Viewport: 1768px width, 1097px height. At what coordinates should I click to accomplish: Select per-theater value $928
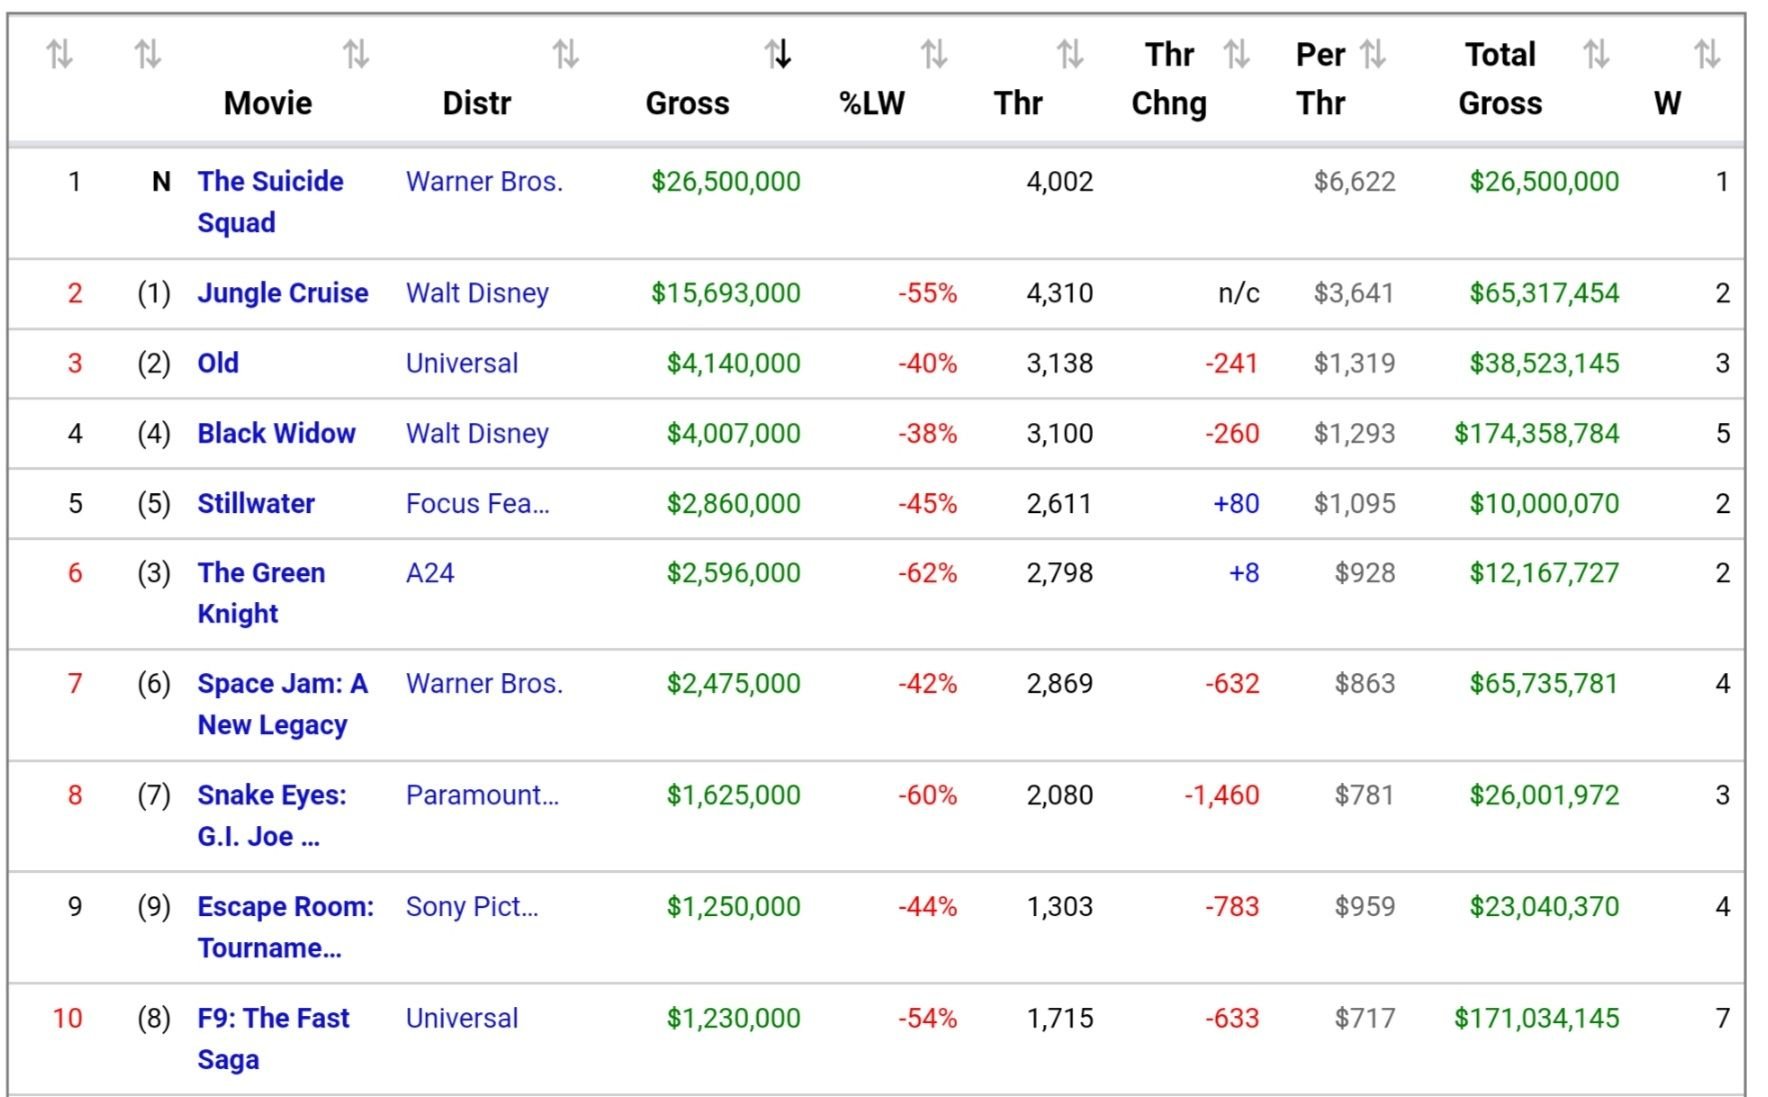[x=1366, y=573]
